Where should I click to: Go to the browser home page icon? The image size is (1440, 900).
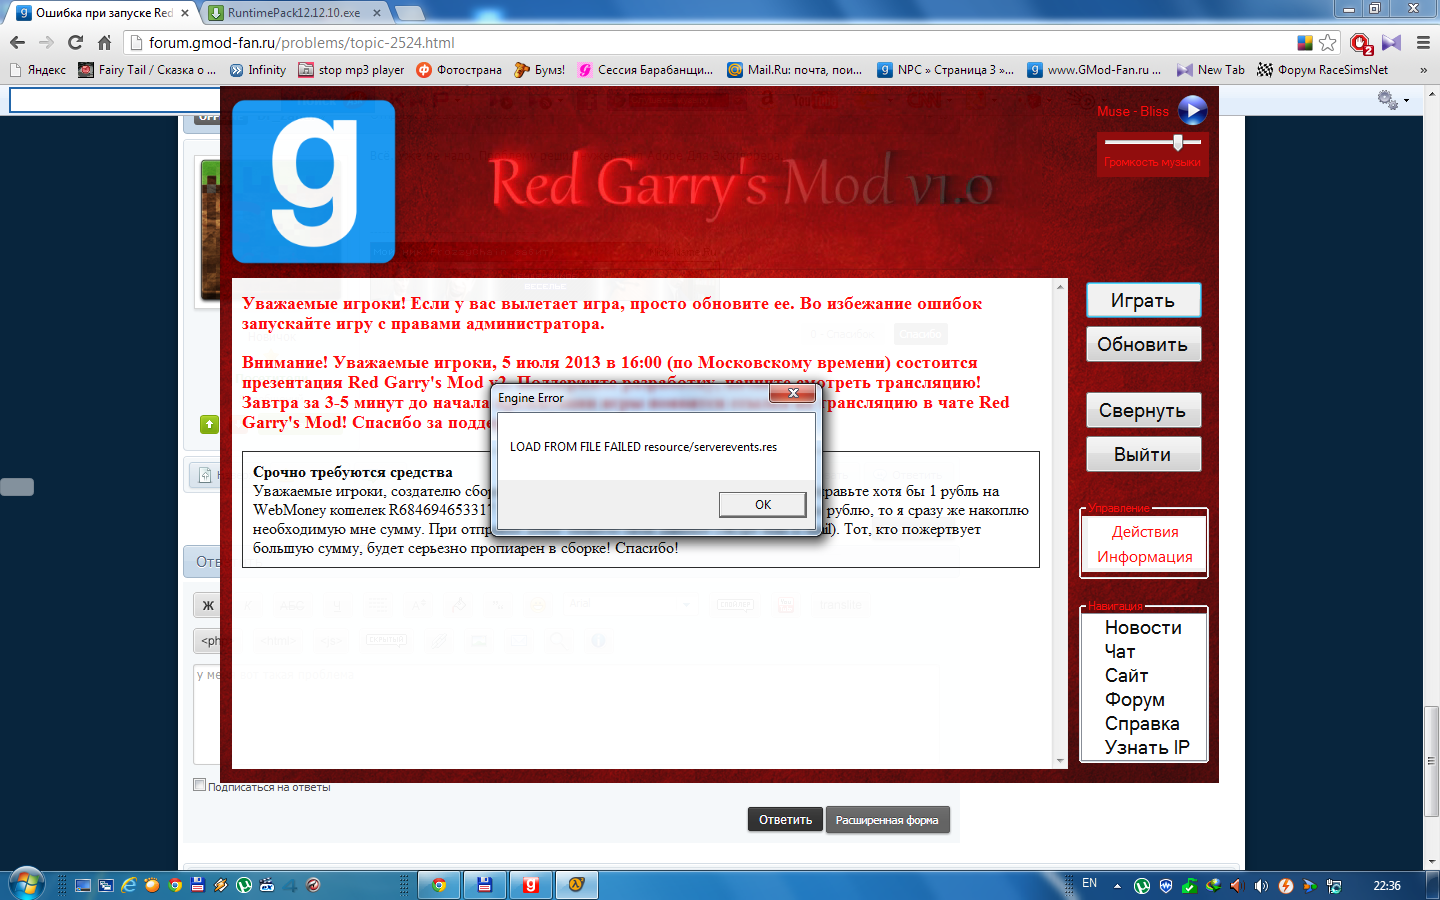(x=104, y=42)
